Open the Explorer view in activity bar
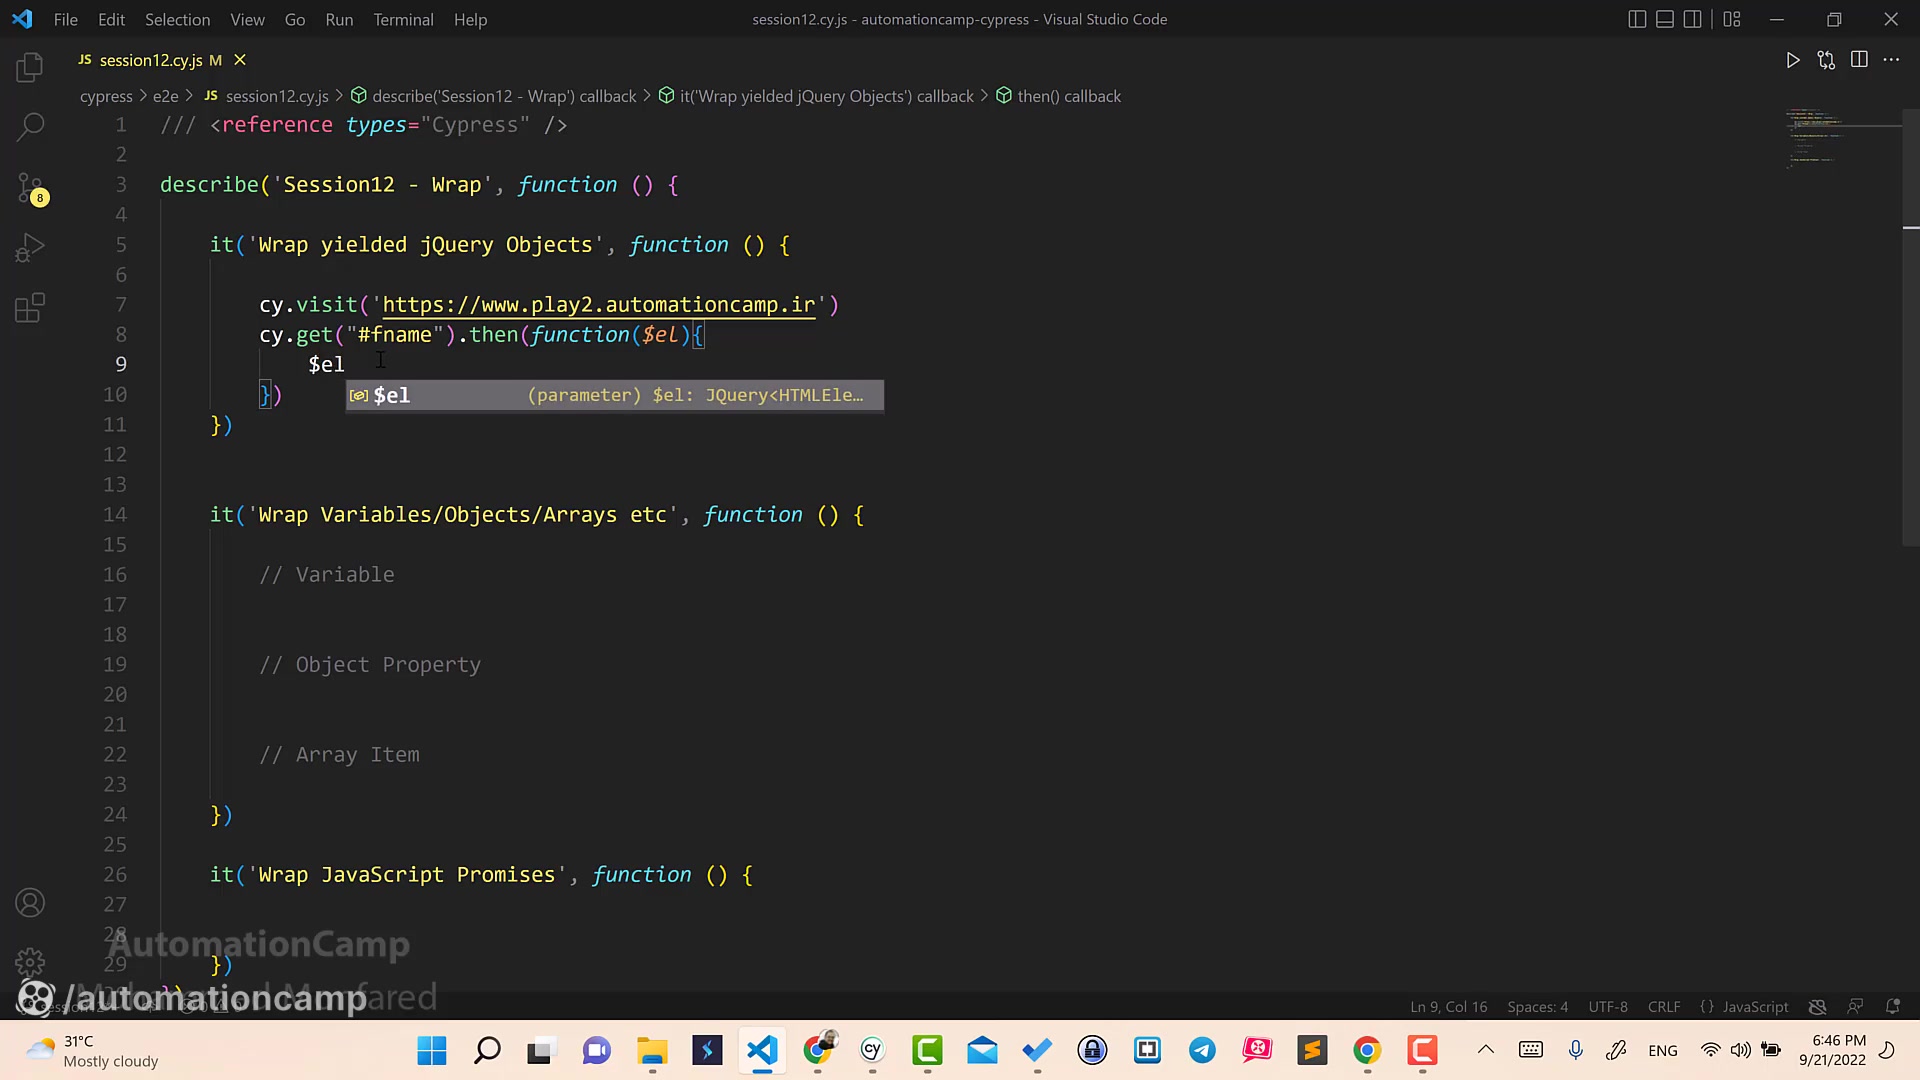The width and height of the screenshot is (1920, 1080). pyautogui.click(x=30, y=67)
